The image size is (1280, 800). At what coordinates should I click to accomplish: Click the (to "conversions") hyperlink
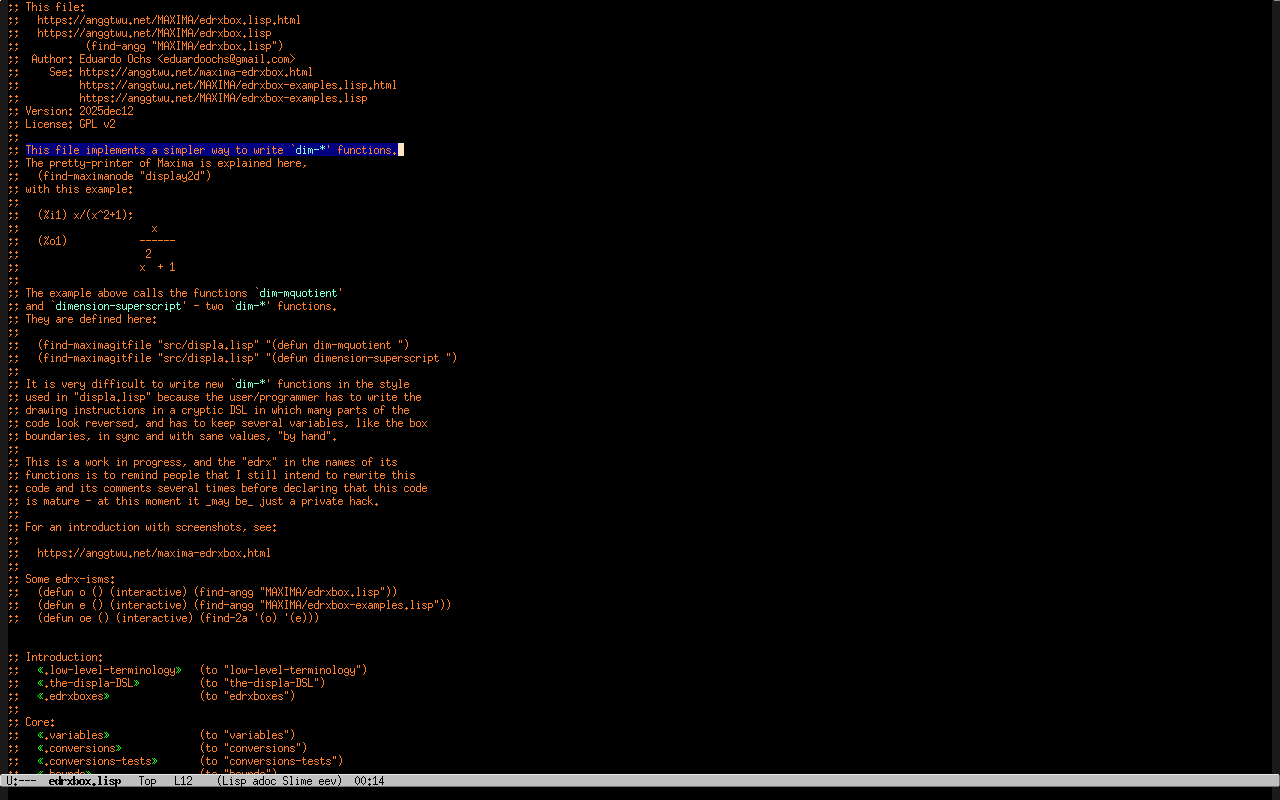pyautogui.click(x=253, y=748)
